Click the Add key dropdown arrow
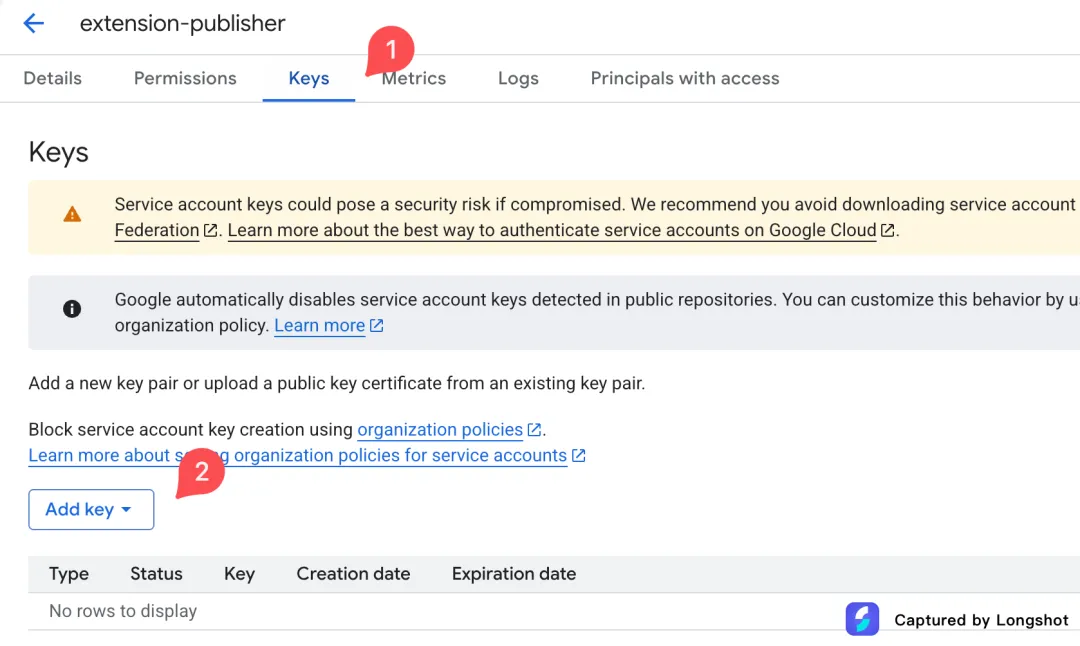The width and height of the screenshot is (1080, 646). point(126,510)
